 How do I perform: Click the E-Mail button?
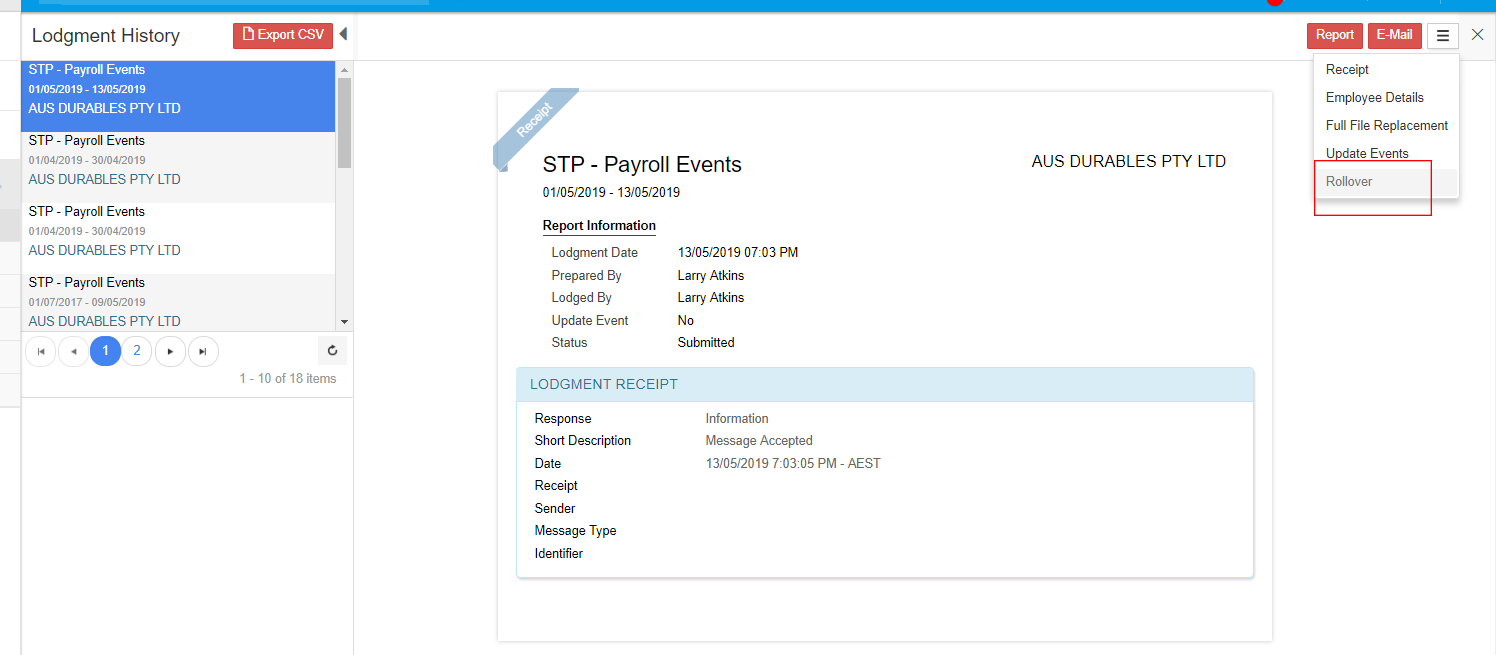coord(1394,35)
